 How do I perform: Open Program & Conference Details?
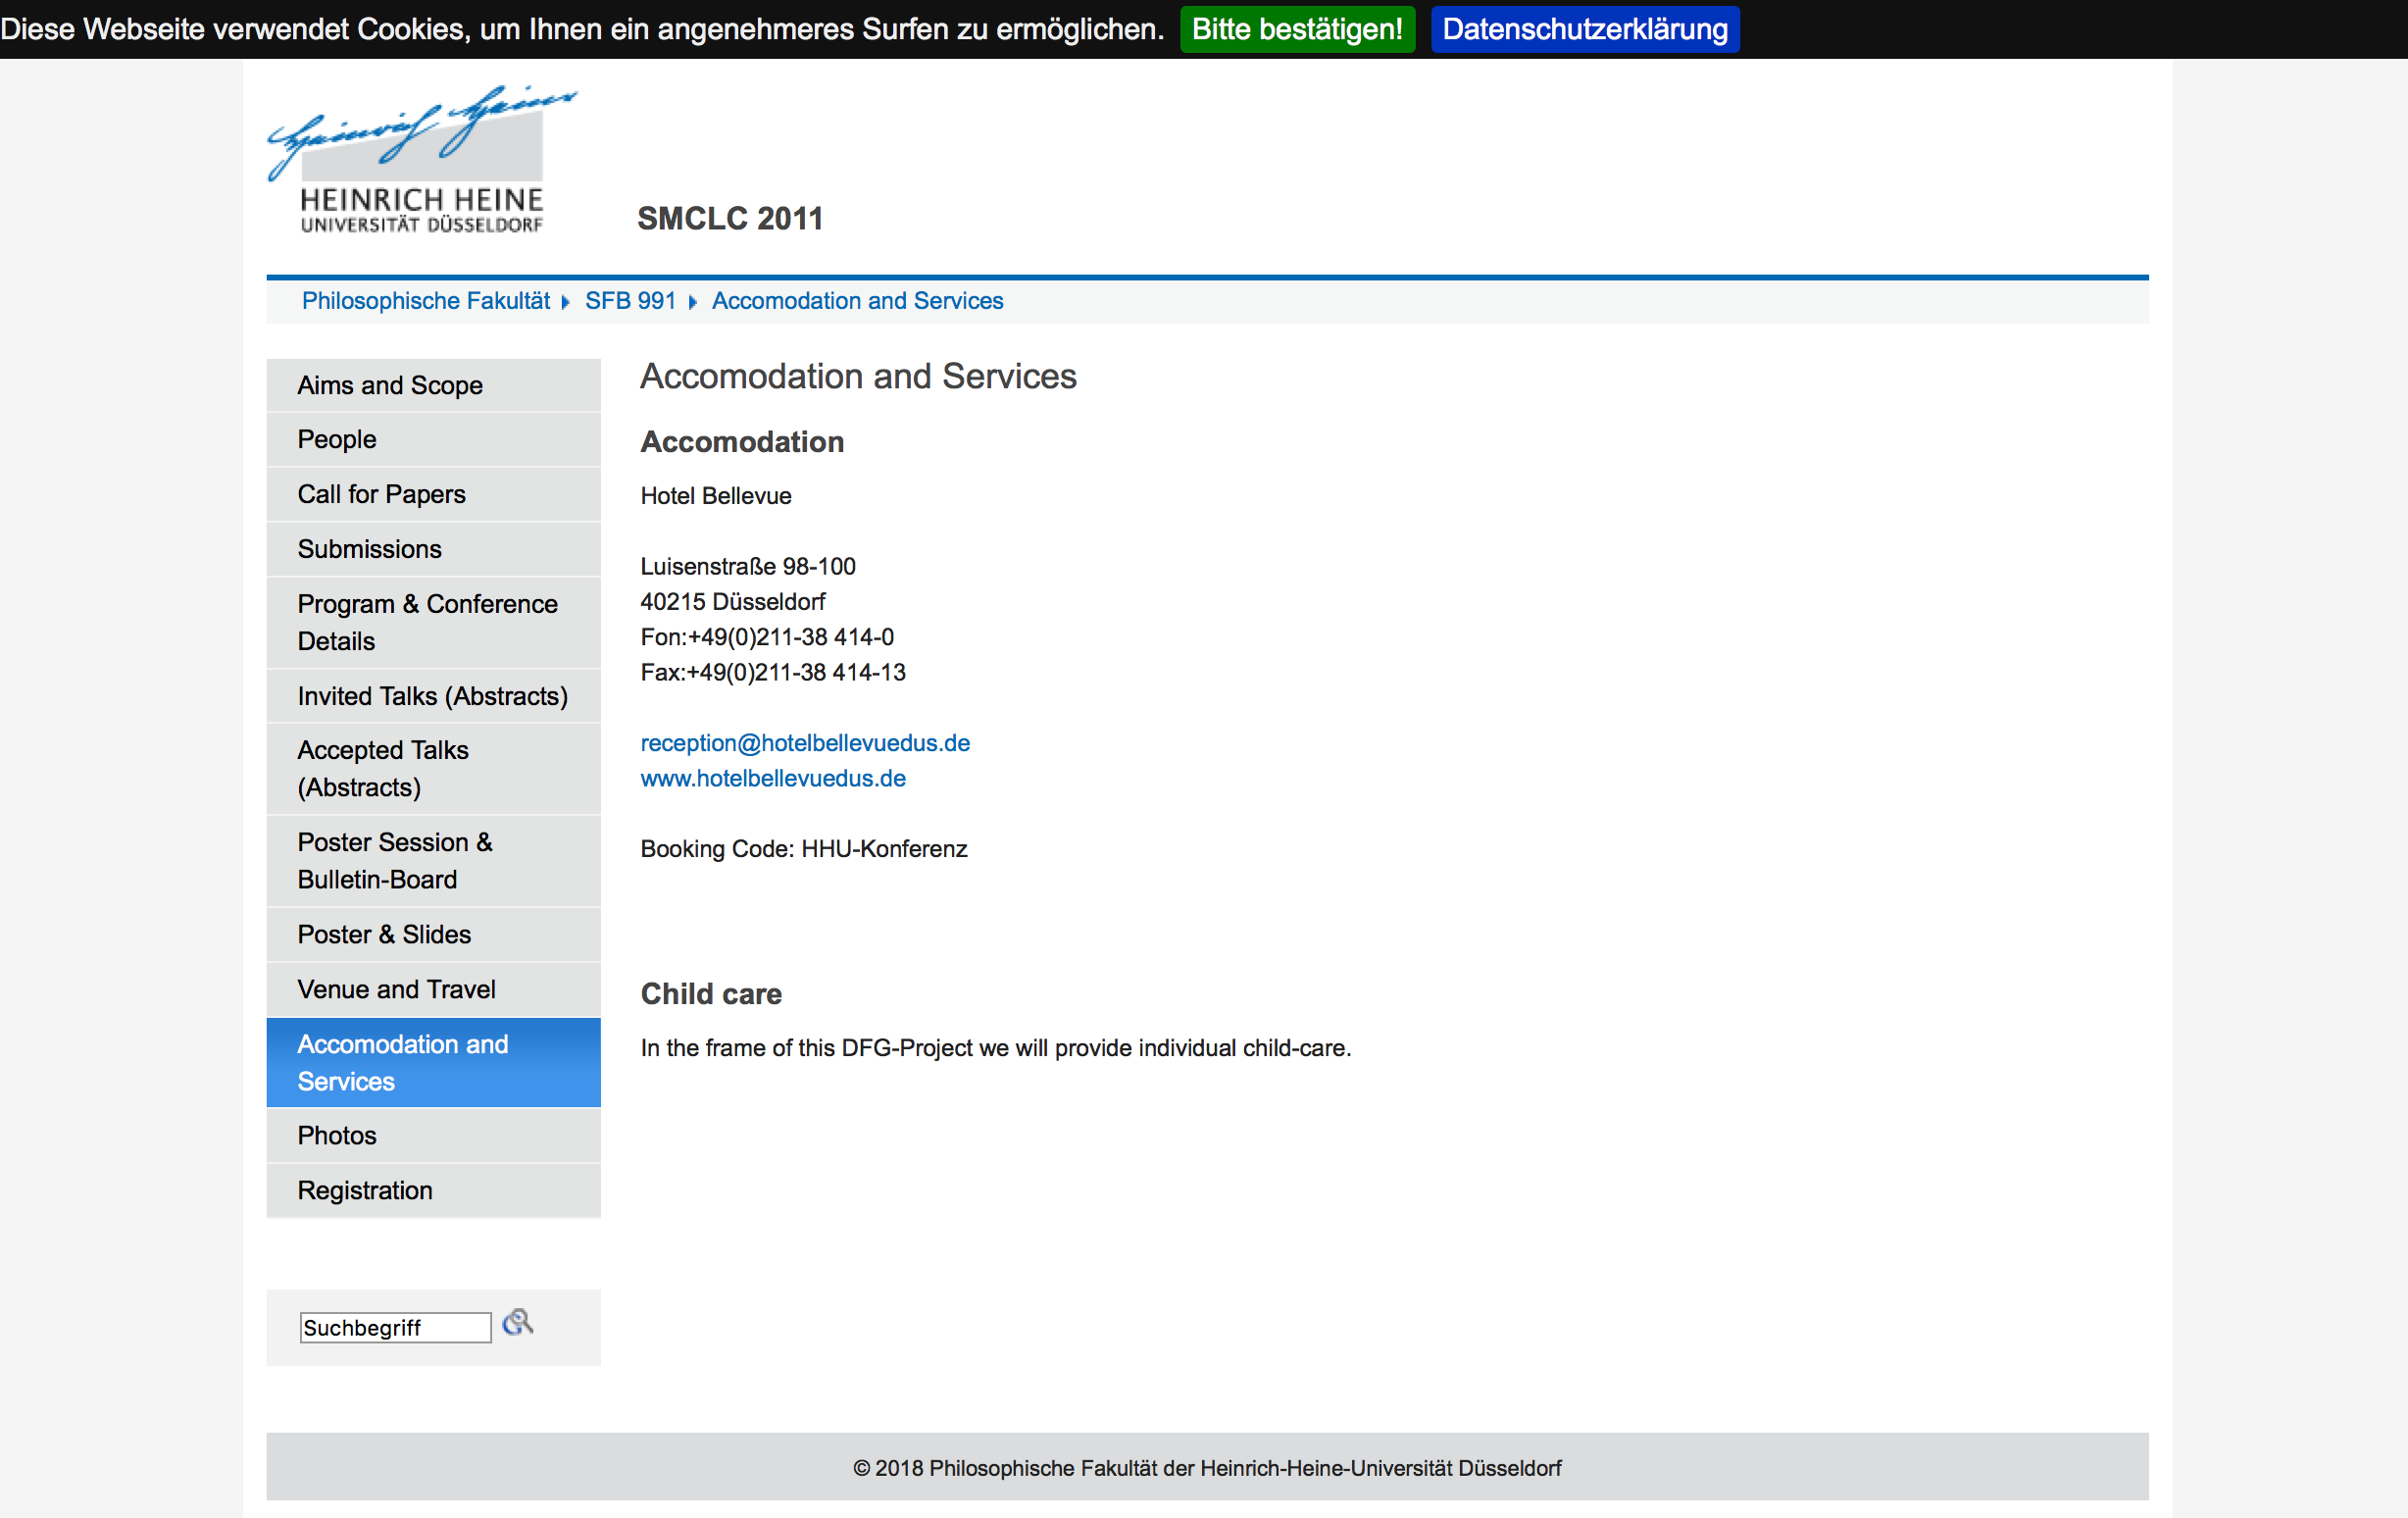coord(427,622)
